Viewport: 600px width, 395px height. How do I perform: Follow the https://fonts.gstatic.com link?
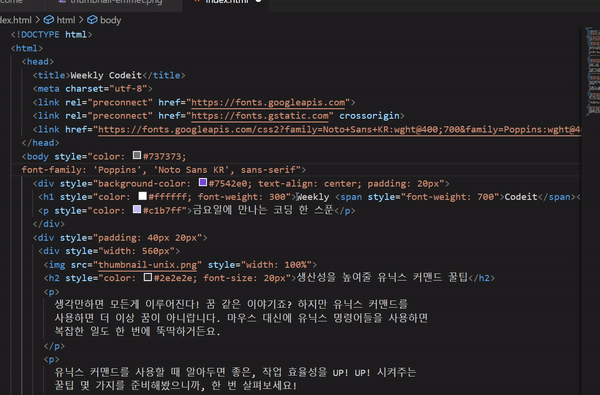point(259,116)
